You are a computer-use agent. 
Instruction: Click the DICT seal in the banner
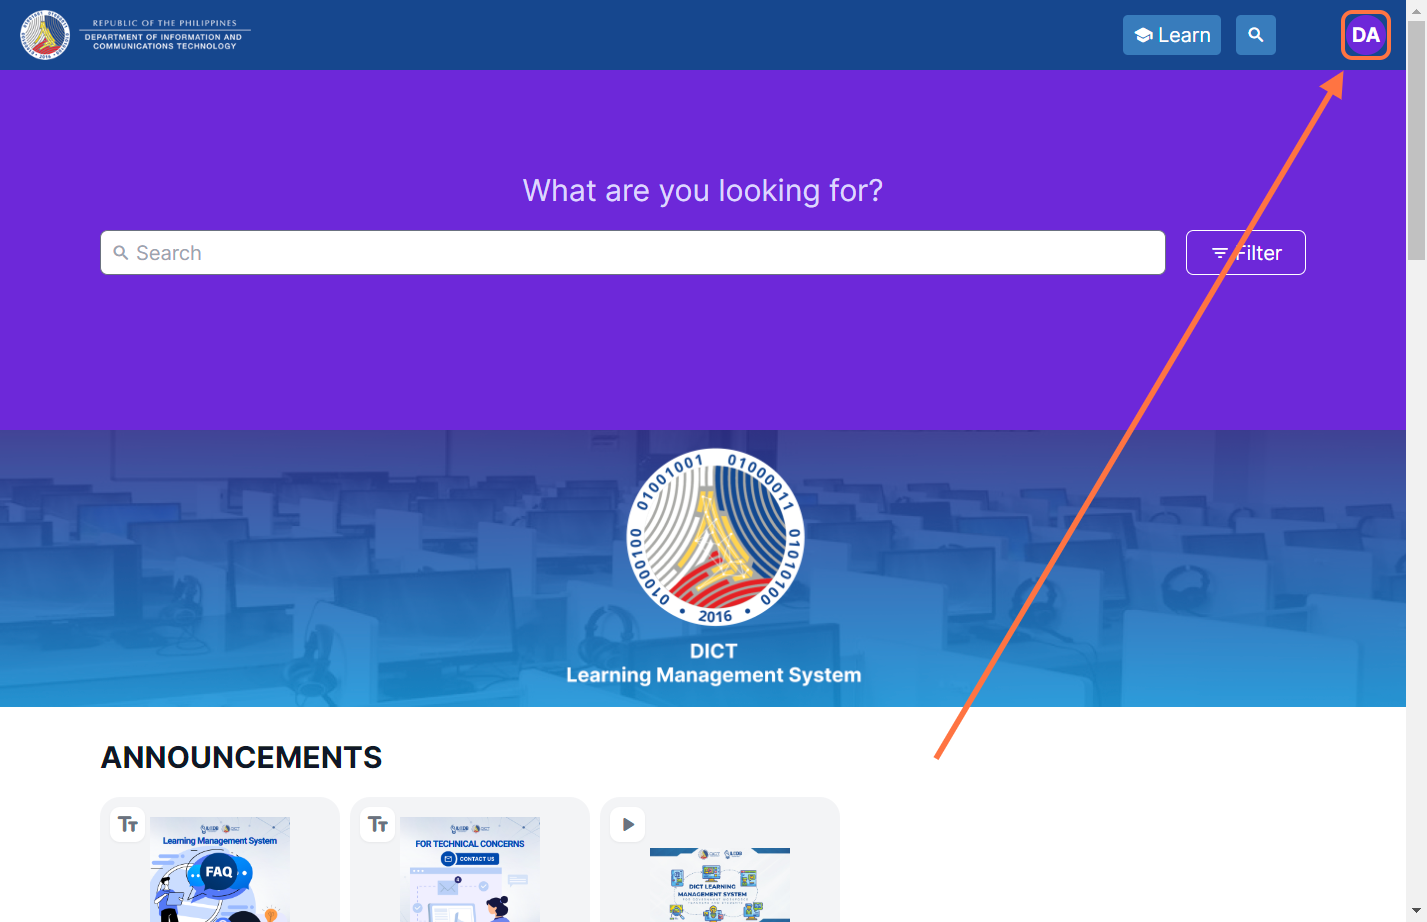click(715, 537)
